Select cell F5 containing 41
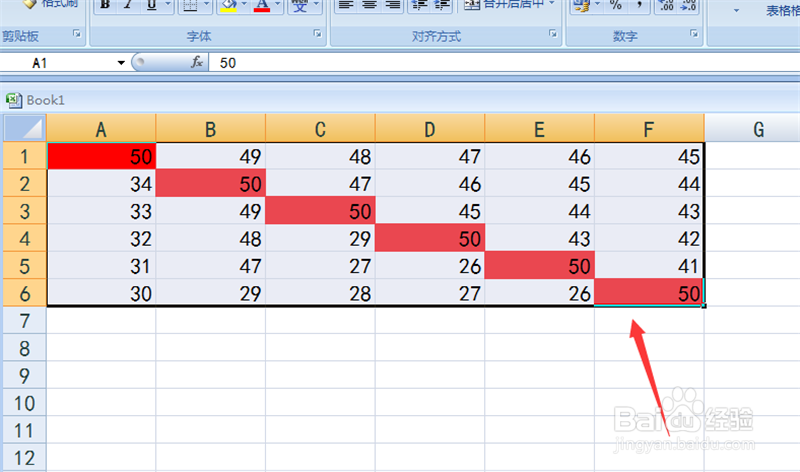The width and height of the screenshot is (800, 472). [x=649, y=265]
